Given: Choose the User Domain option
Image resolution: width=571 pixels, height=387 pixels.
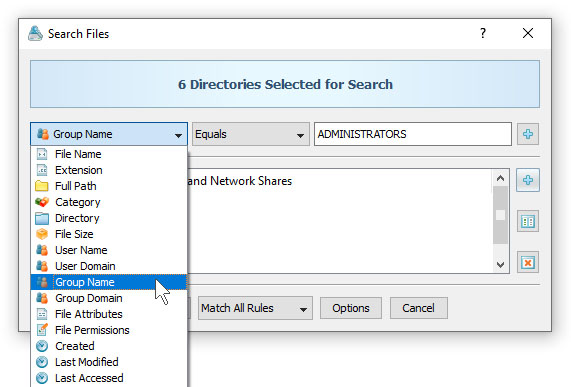Looking at the screenshot, I should [109, 266].
